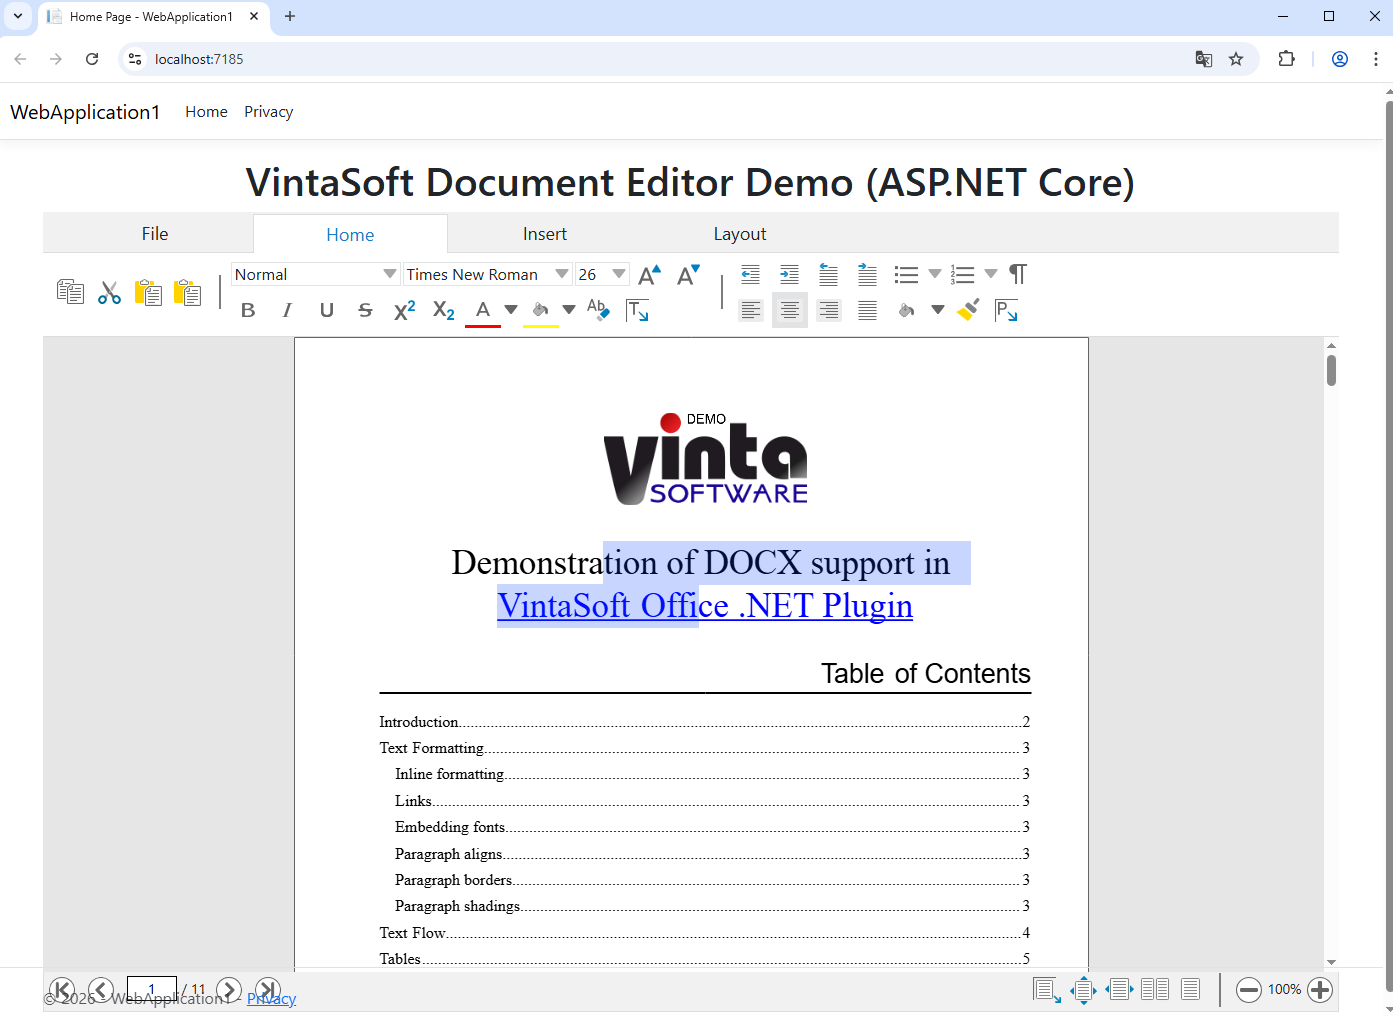1393x1016 pixels.
Task: Click the Privacy link in navbar
Action: click(x=268, y=112)
